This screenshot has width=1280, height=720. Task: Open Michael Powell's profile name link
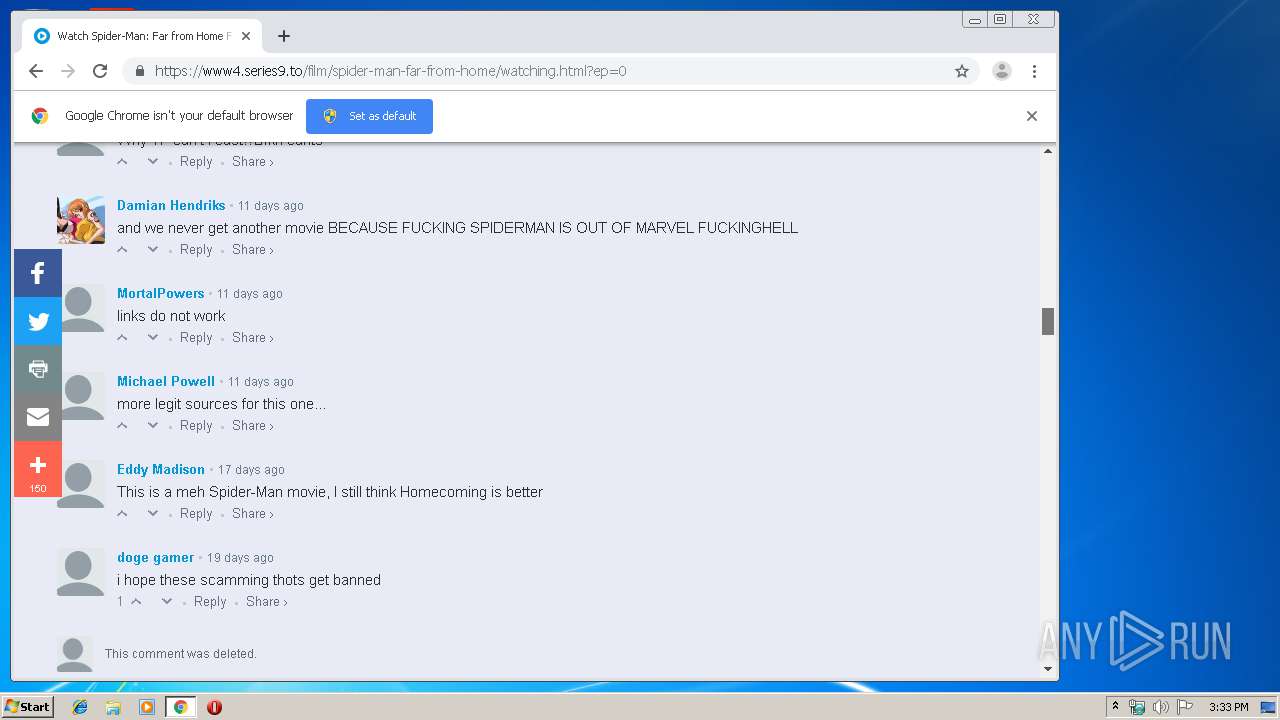[166, 381]
